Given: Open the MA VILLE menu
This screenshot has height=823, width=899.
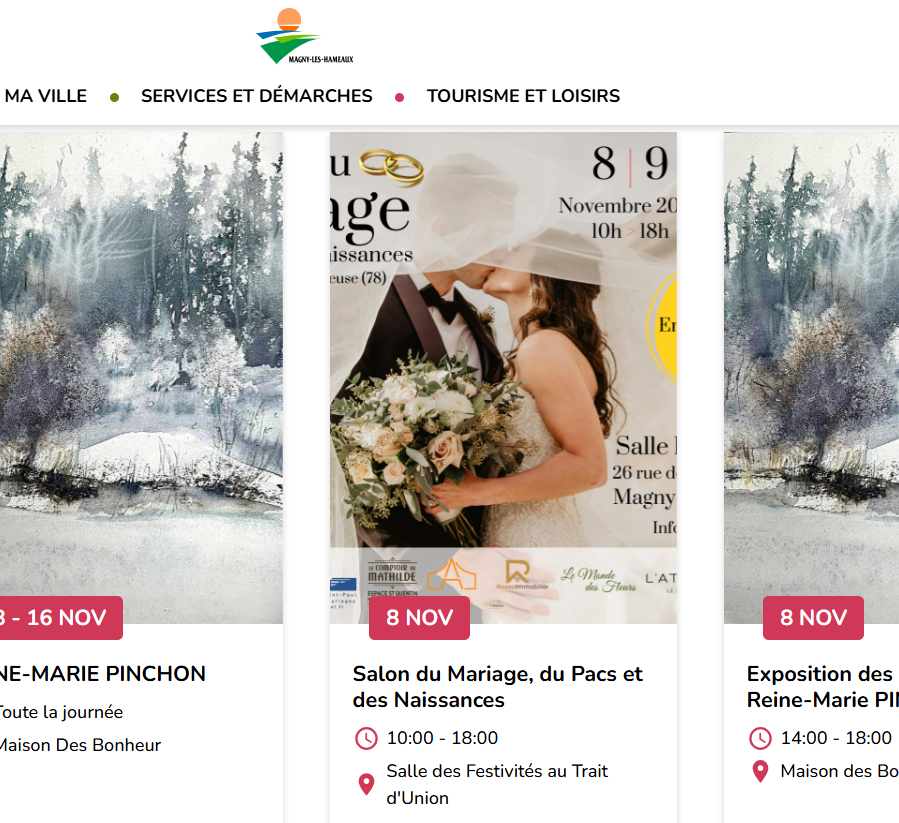Looking at the screenshot, I should pyautogui.click(x=45, y=96).
